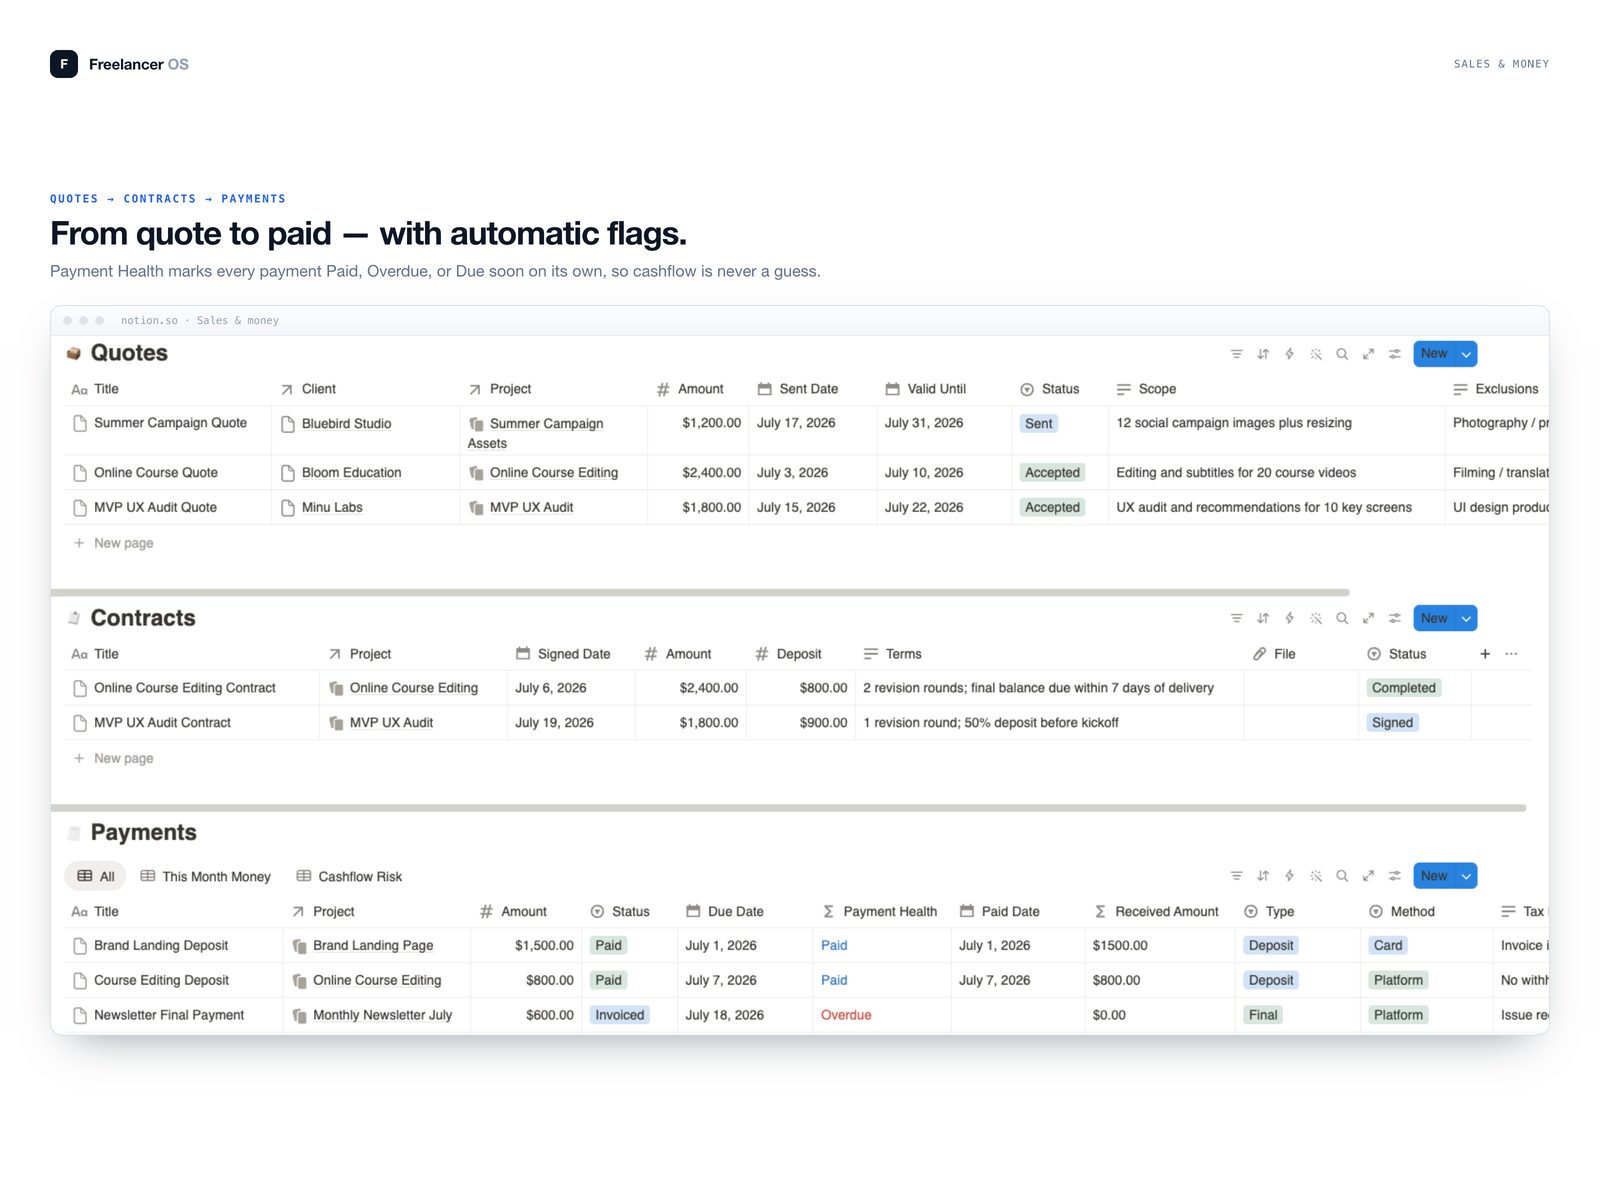Open Received Amount column header menu
Viewport: 1600px width, 1200px height.
[x=1157, y=912]
